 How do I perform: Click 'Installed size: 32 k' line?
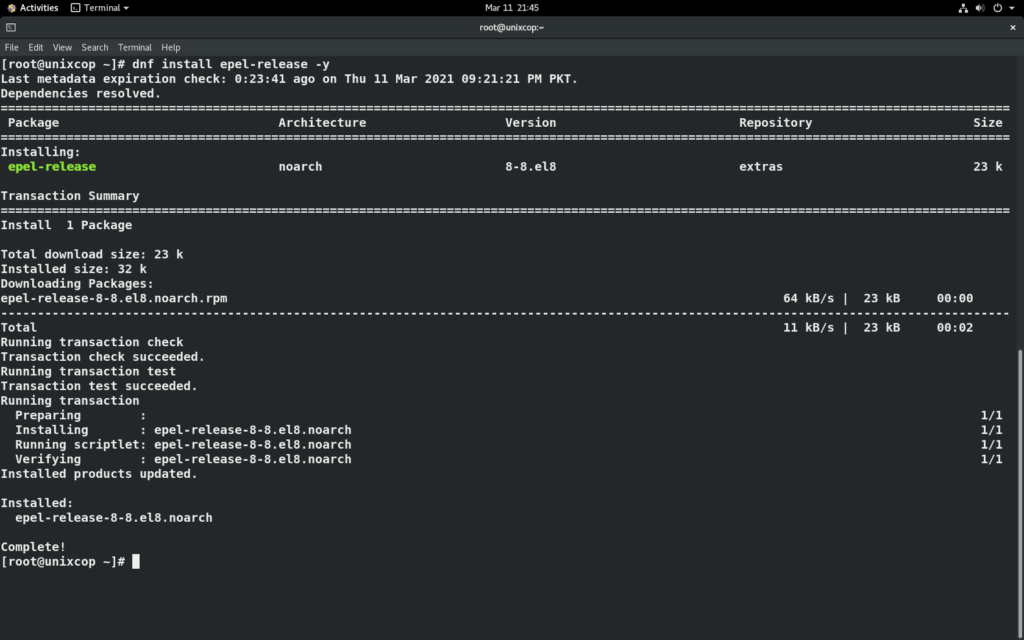point(73,269)
